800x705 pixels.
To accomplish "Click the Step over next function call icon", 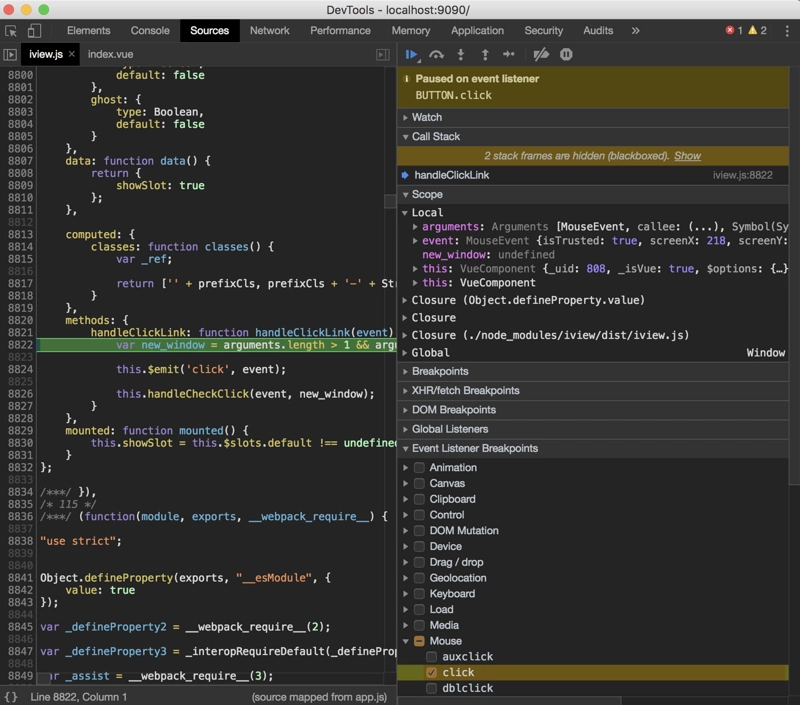I will (437, 56).
